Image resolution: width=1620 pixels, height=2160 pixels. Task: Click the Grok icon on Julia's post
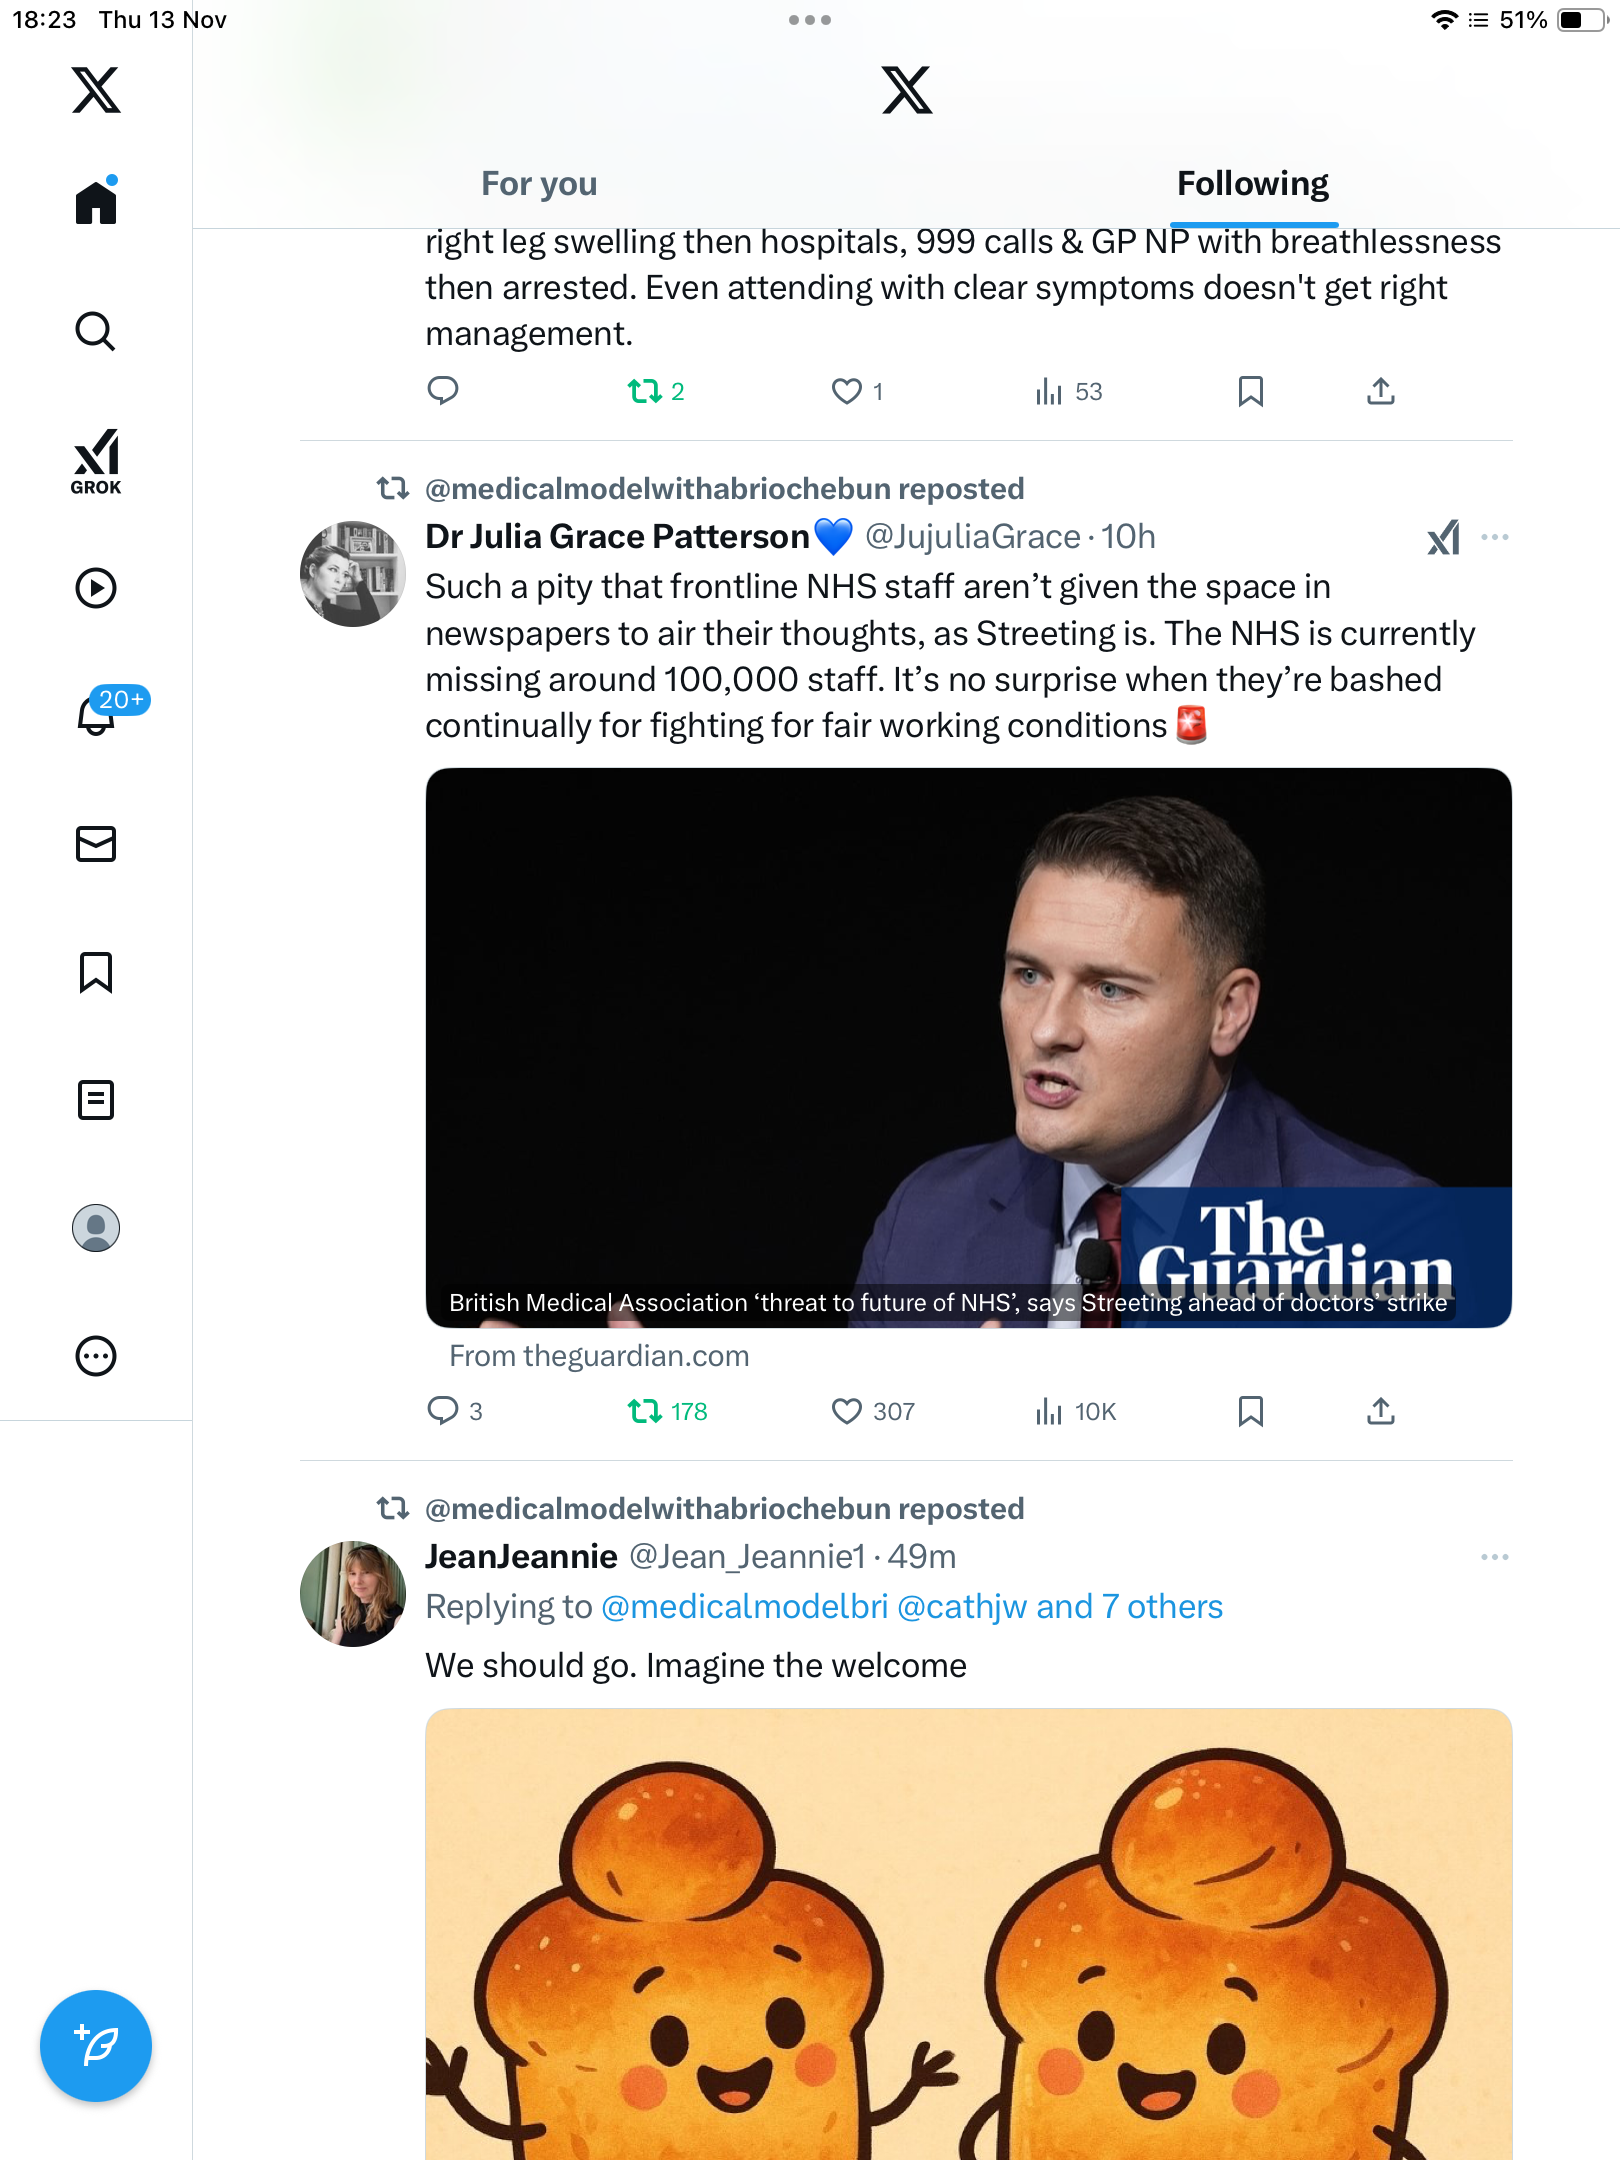click(1443, 538)
